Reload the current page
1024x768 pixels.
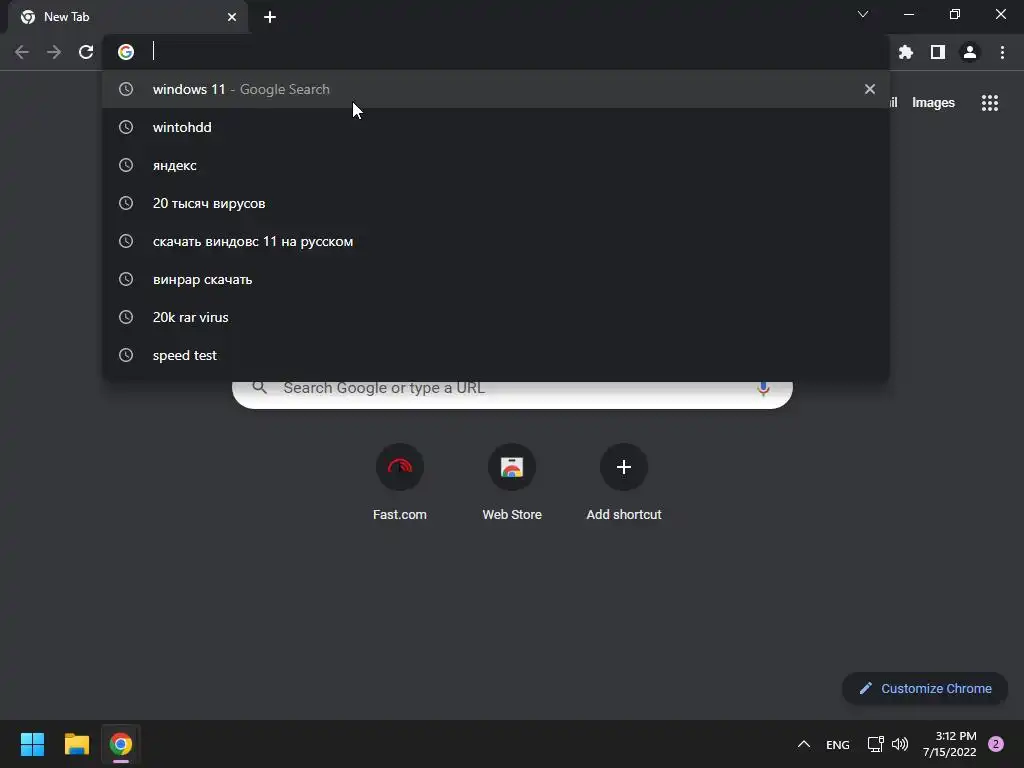[86, 52]
